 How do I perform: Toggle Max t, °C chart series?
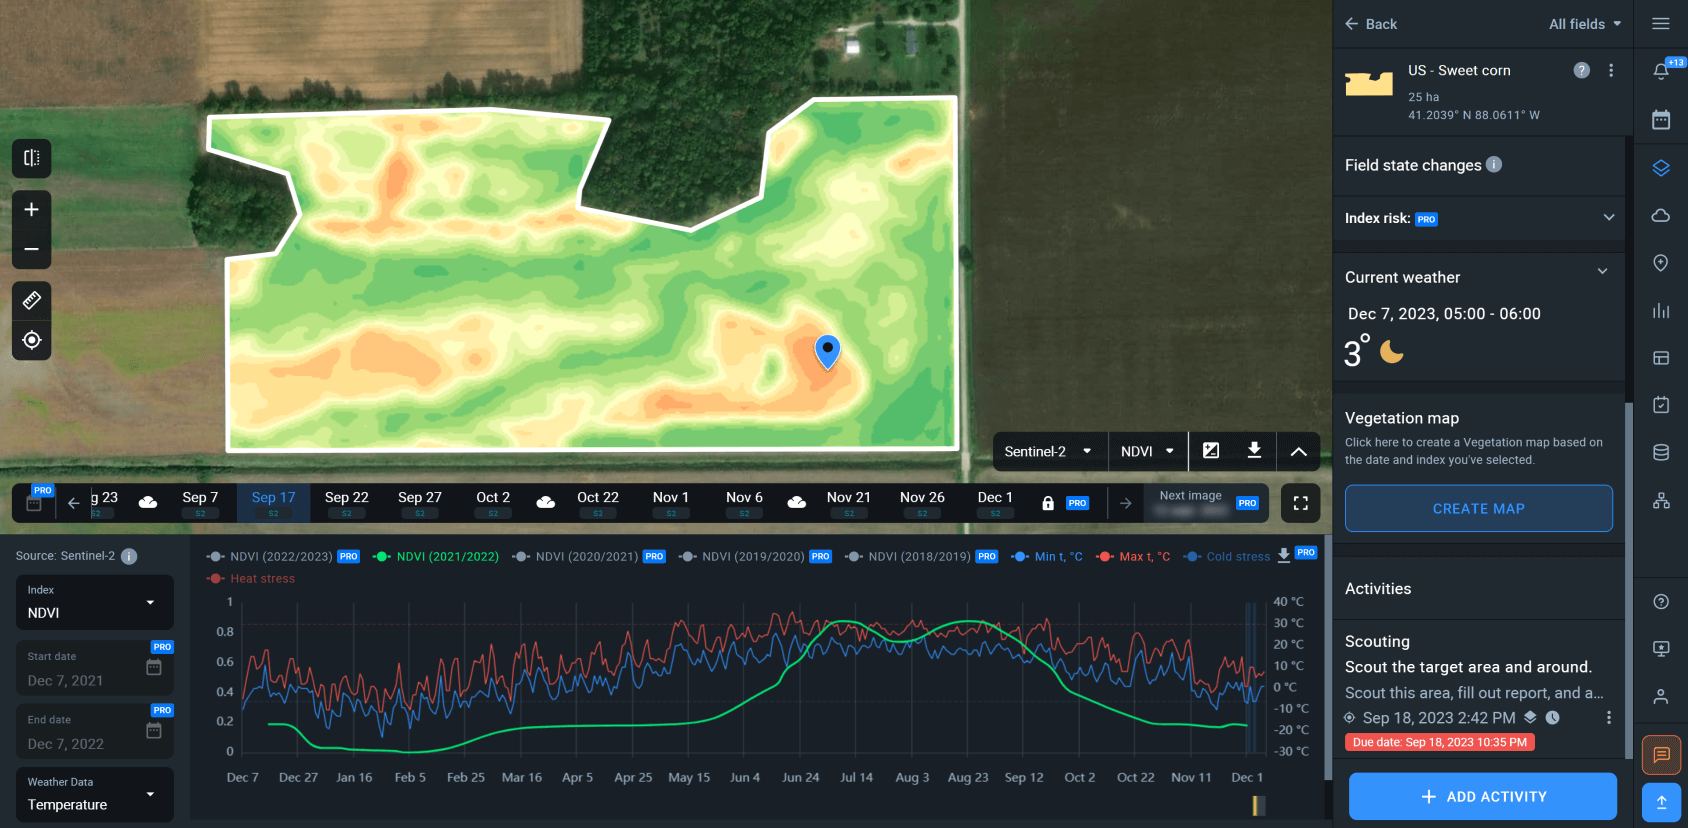pos(1132,556)
